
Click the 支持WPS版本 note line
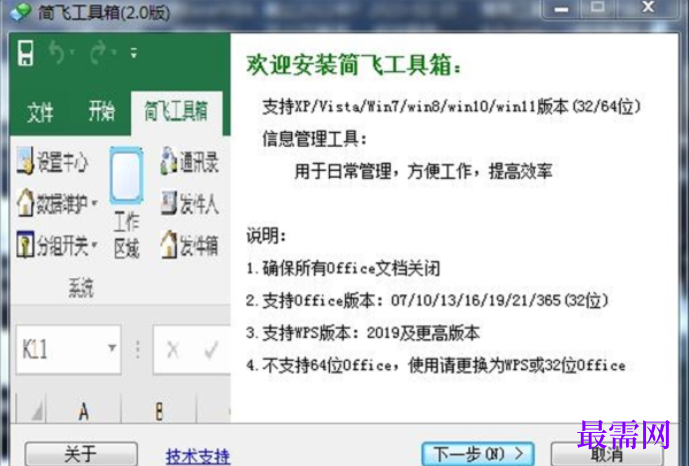point(363,333)
